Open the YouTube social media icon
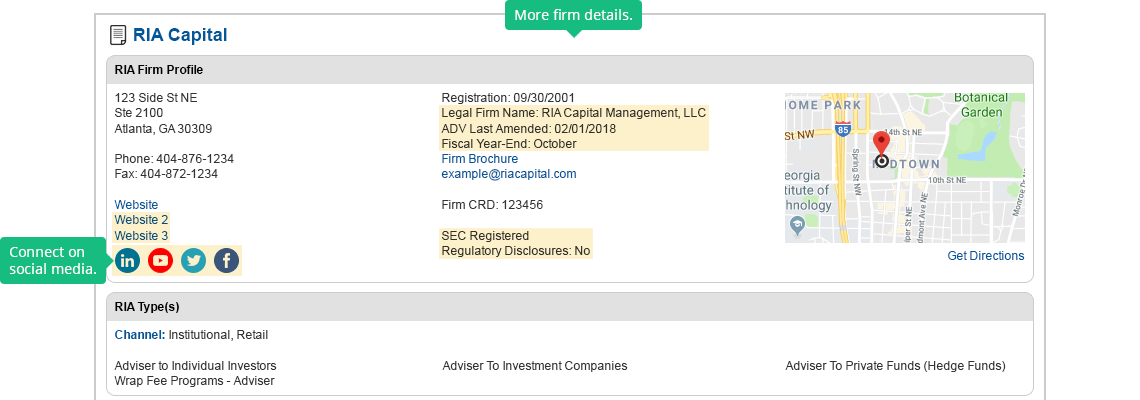This screenshot has height=400, width=1140. coord(160,261)
